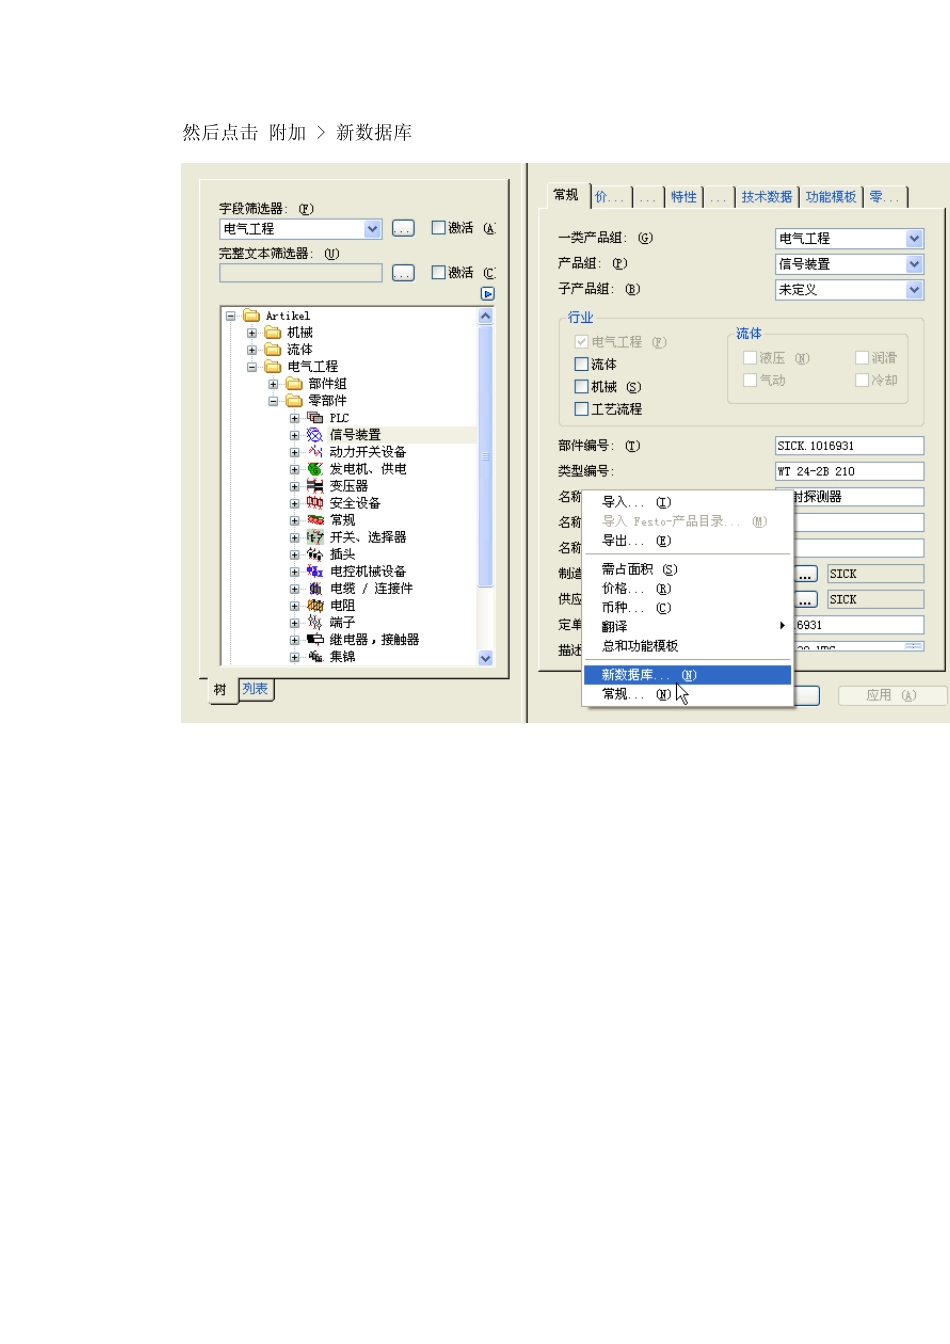This screenshot has height=1344, width=950.
Task: Switch to the 技术数据 tab
Action: 767,197
